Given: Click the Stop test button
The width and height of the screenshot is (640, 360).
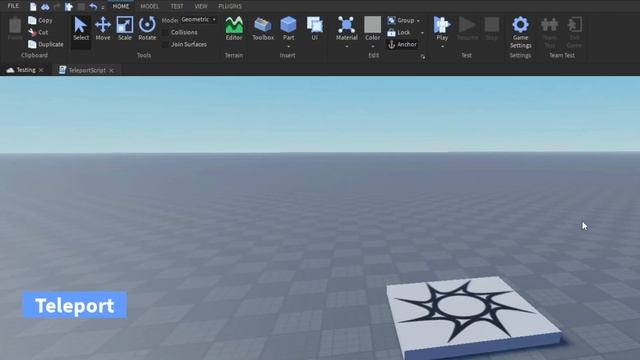Looking at the screenshot, I should click(491, 29).
